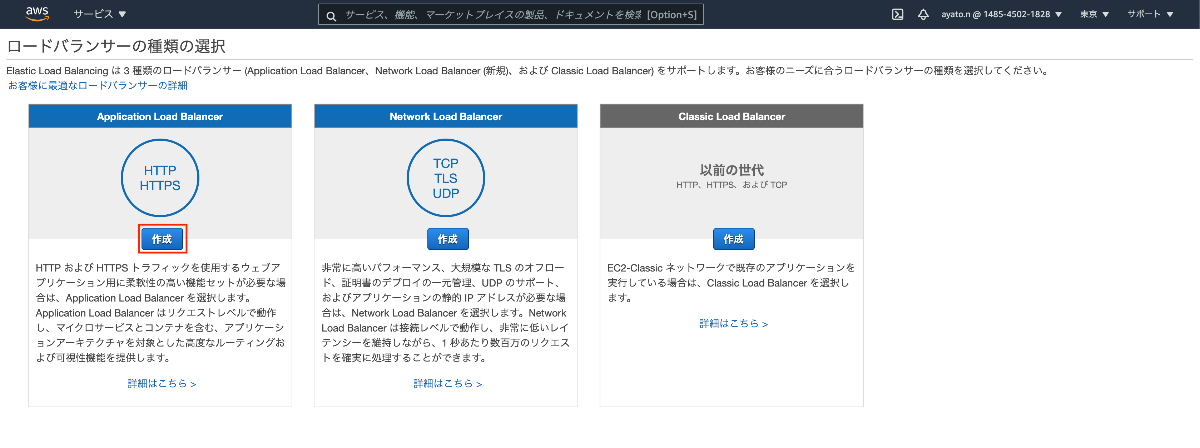The height and width of the screenshot is (448, 1200).
Task: Click the Application Load Balancer header
Action: coord(160,116)
